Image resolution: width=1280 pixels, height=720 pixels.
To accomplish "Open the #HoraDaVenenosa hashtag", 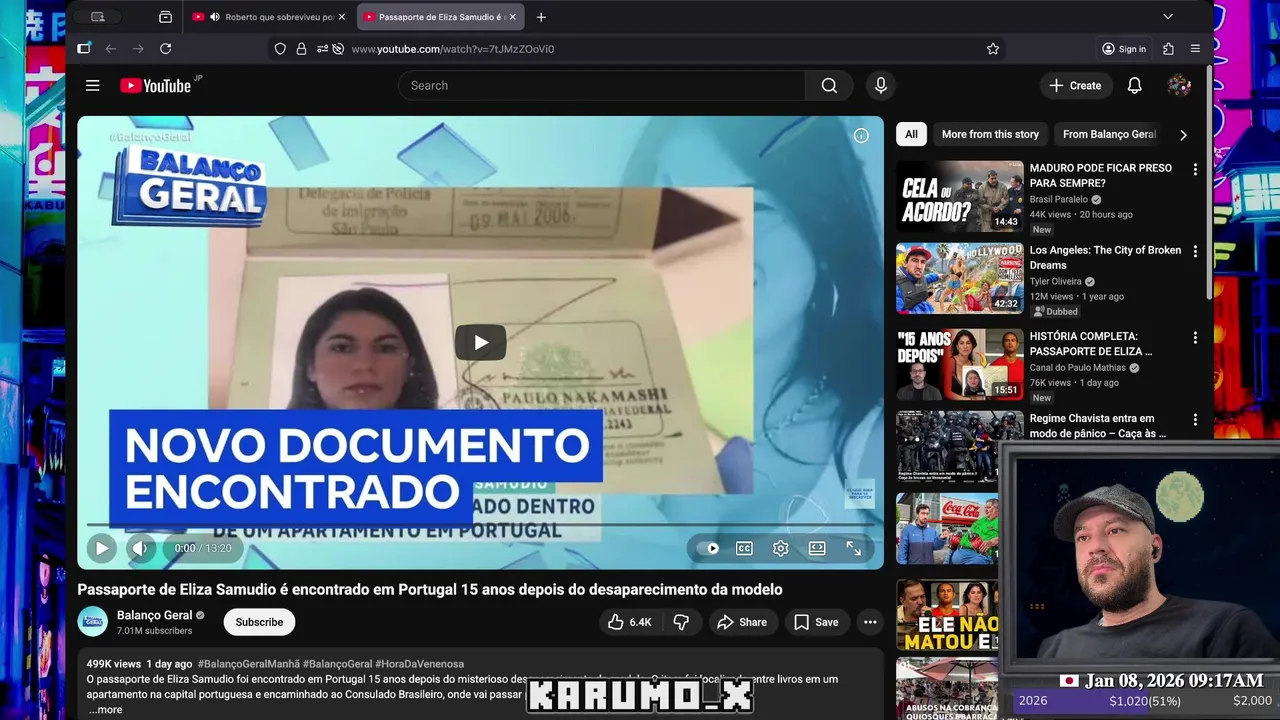I will click(420, 664).
